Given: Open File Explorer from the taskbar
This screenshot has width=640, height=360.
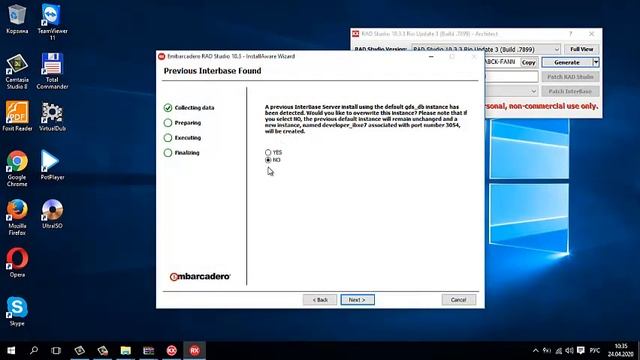Looking at the screenshot, I should click(x=125, y=350).
